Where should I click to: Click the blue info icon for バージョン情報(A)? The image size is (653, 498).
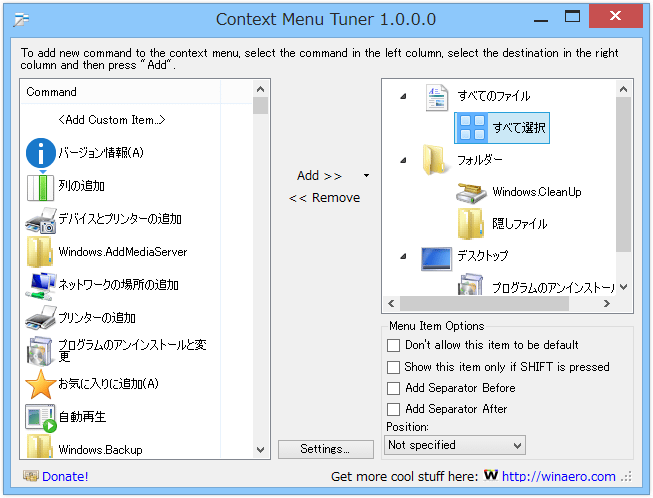pyautogui.click(x=40, y=153)
